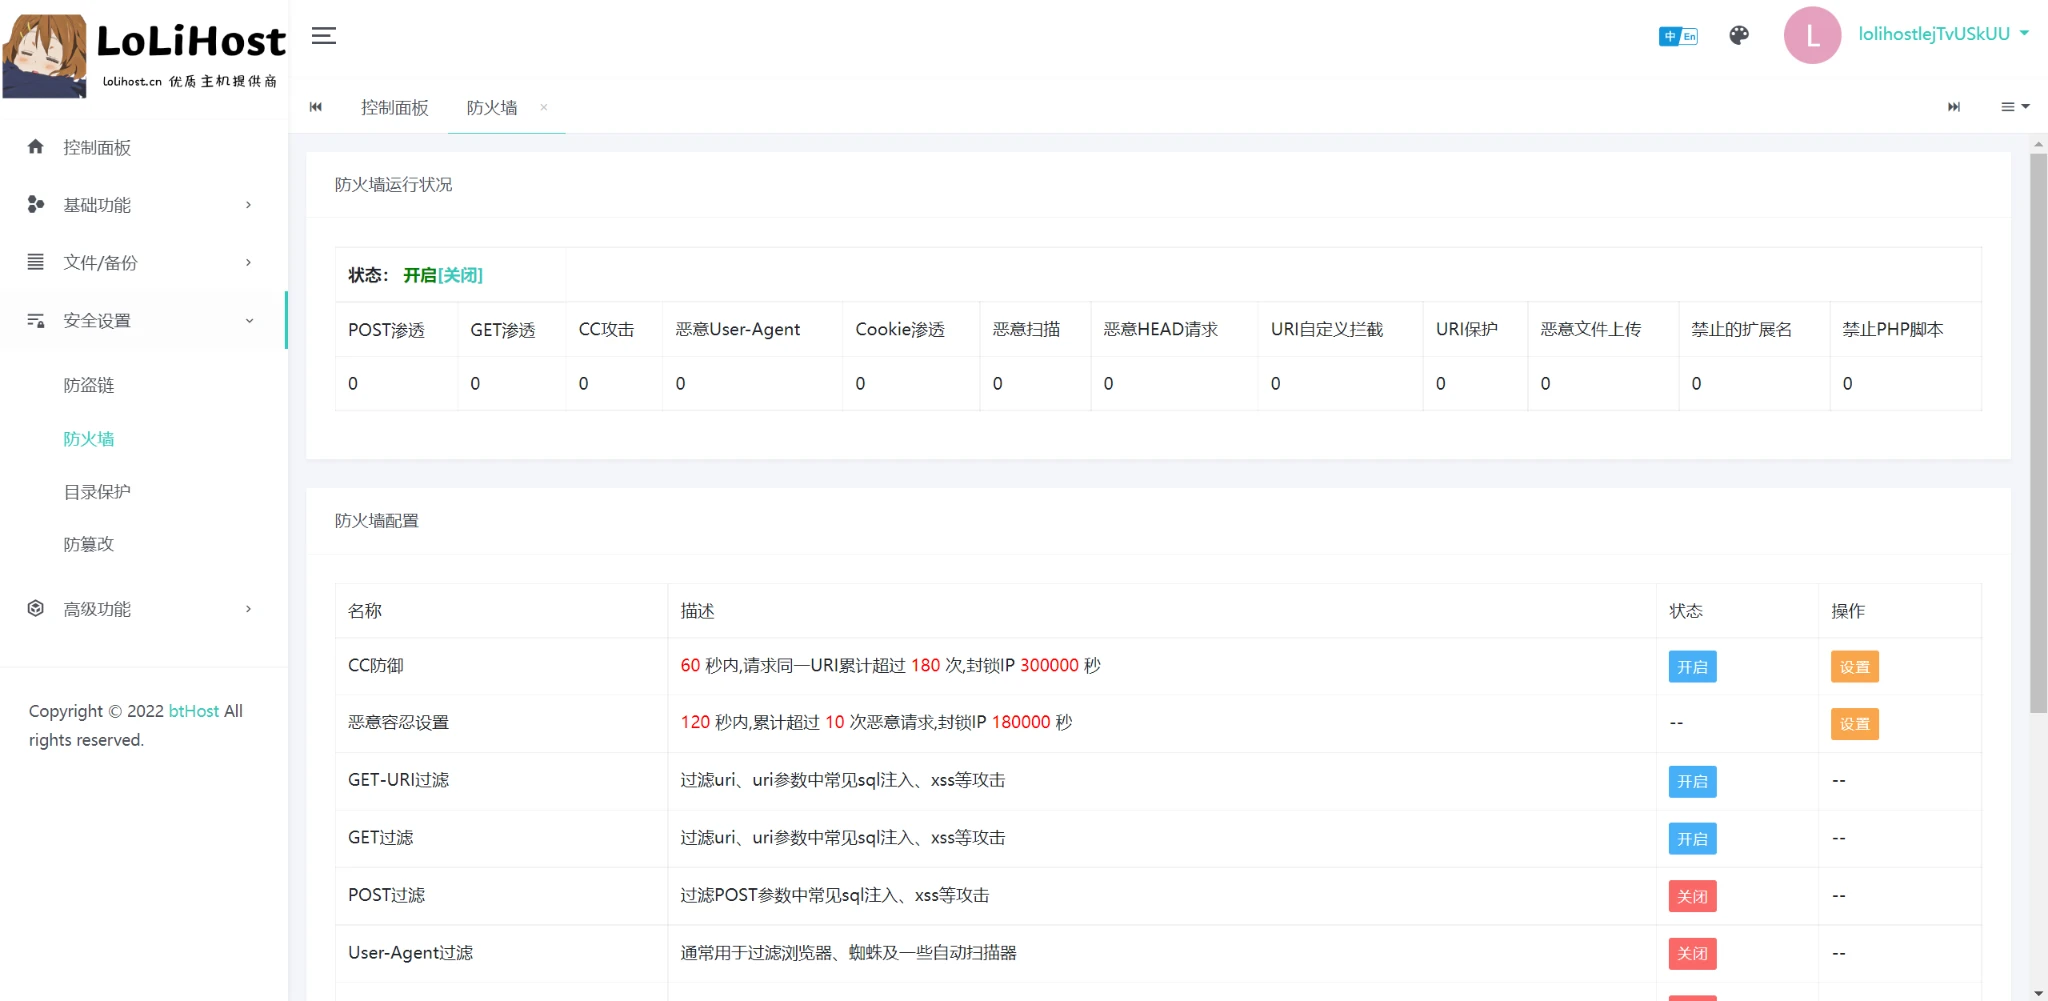Click the language switch icon
The height and width of the screenshot is (1001, 2048).
1677,36
